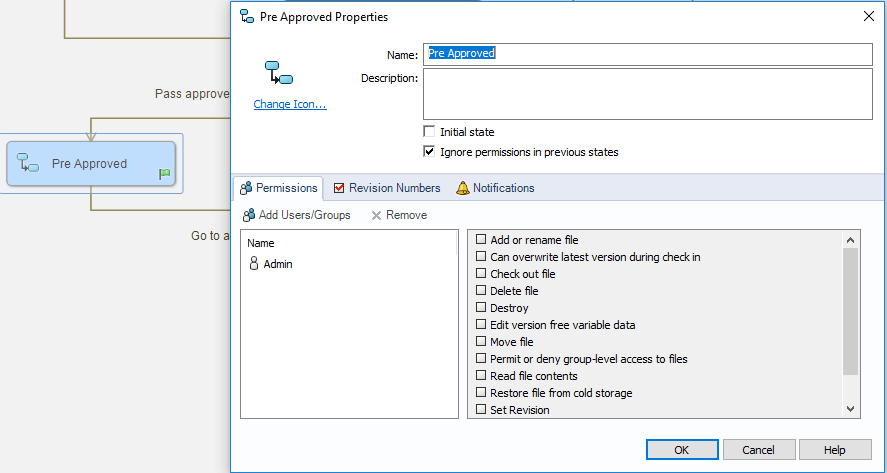
Task: Check the Add or rename file permission
Action: click(481, 240)
